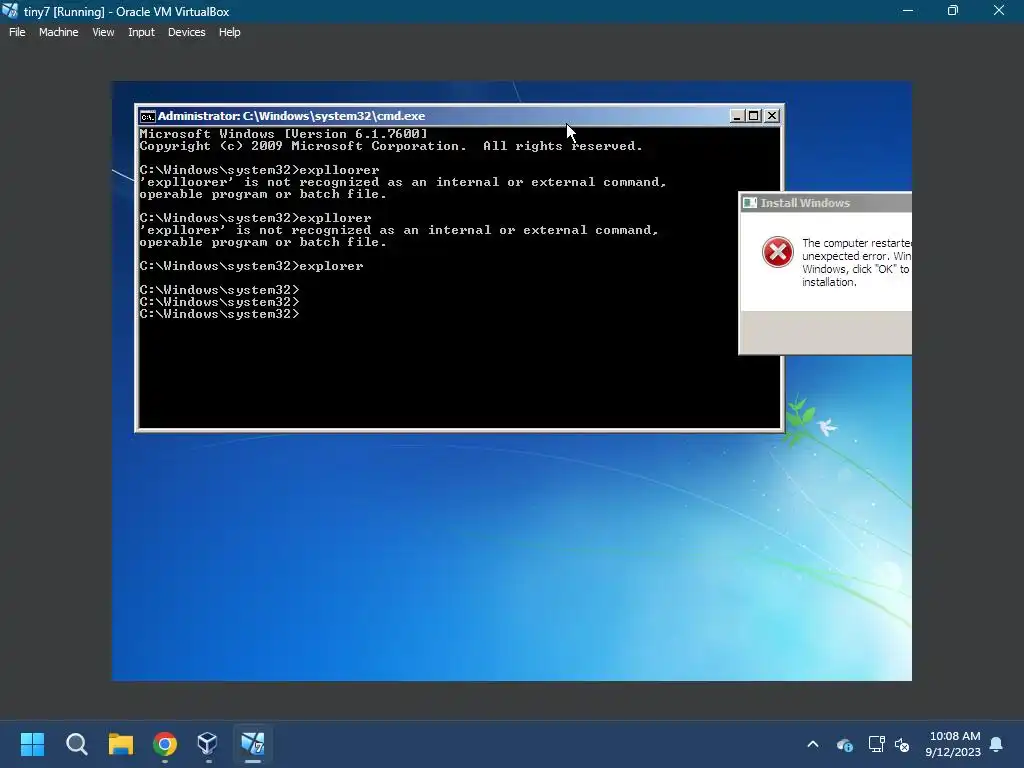
Task: Open the notification bell icon
Action: 997,744
